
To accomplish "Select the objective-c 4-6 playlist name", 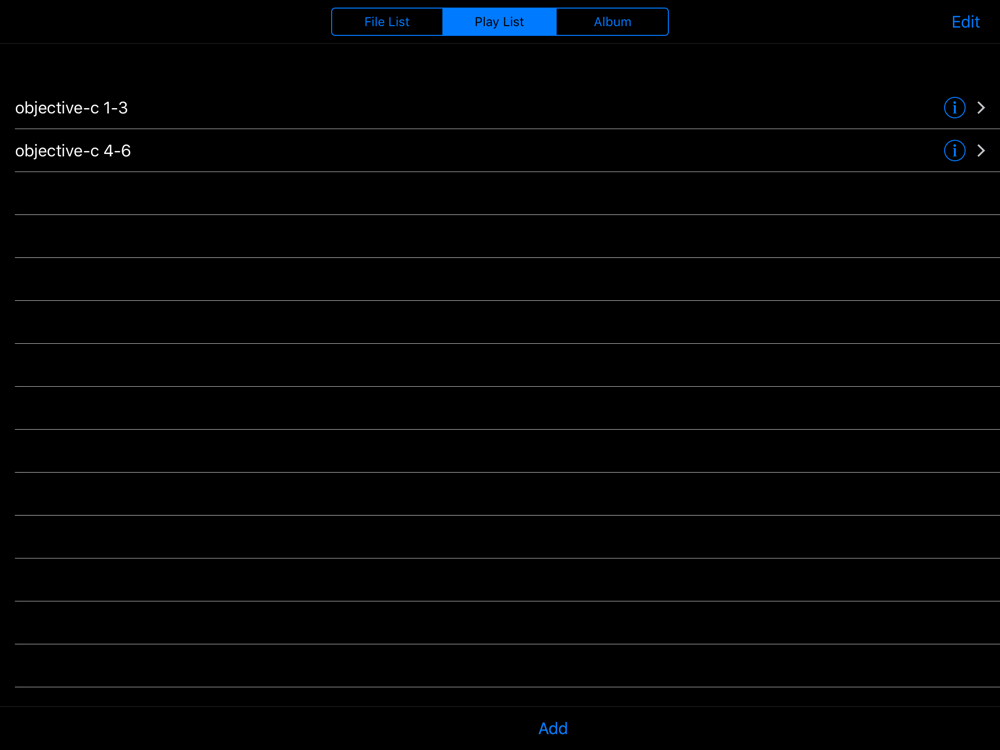I will 73,151.
